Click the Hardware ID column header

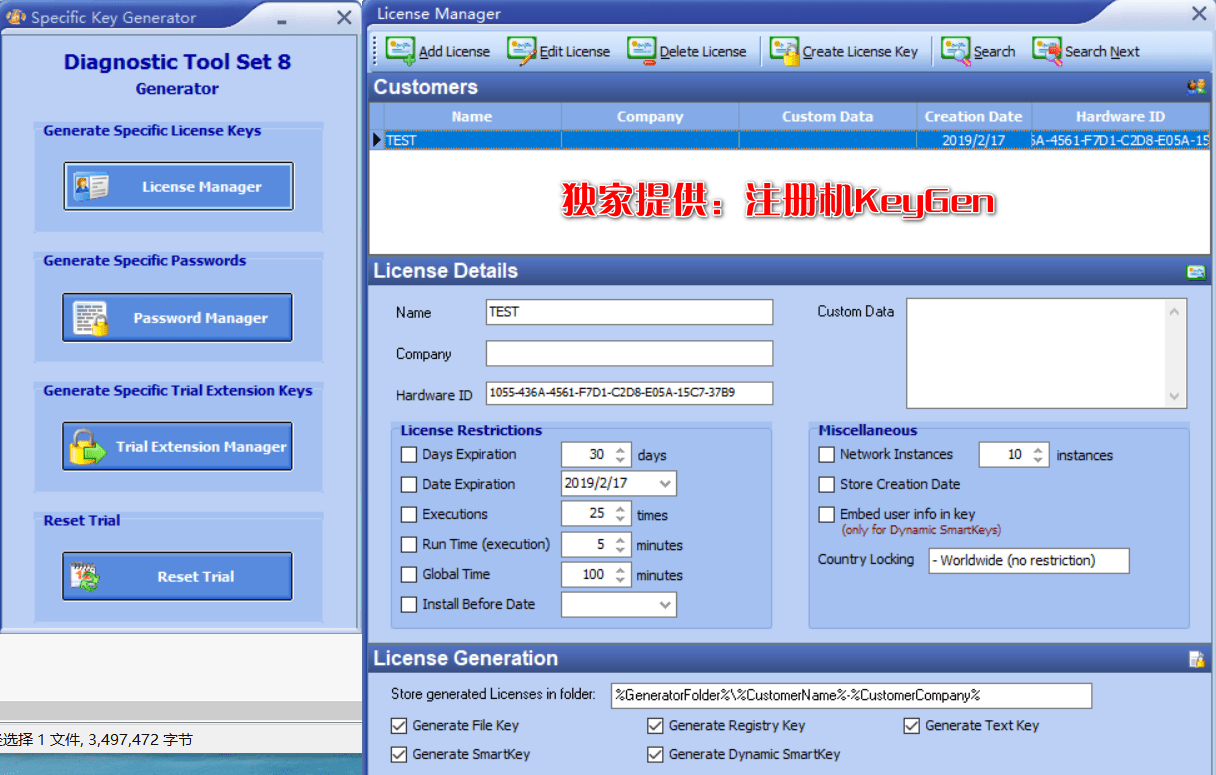(x=1120, y=117)
